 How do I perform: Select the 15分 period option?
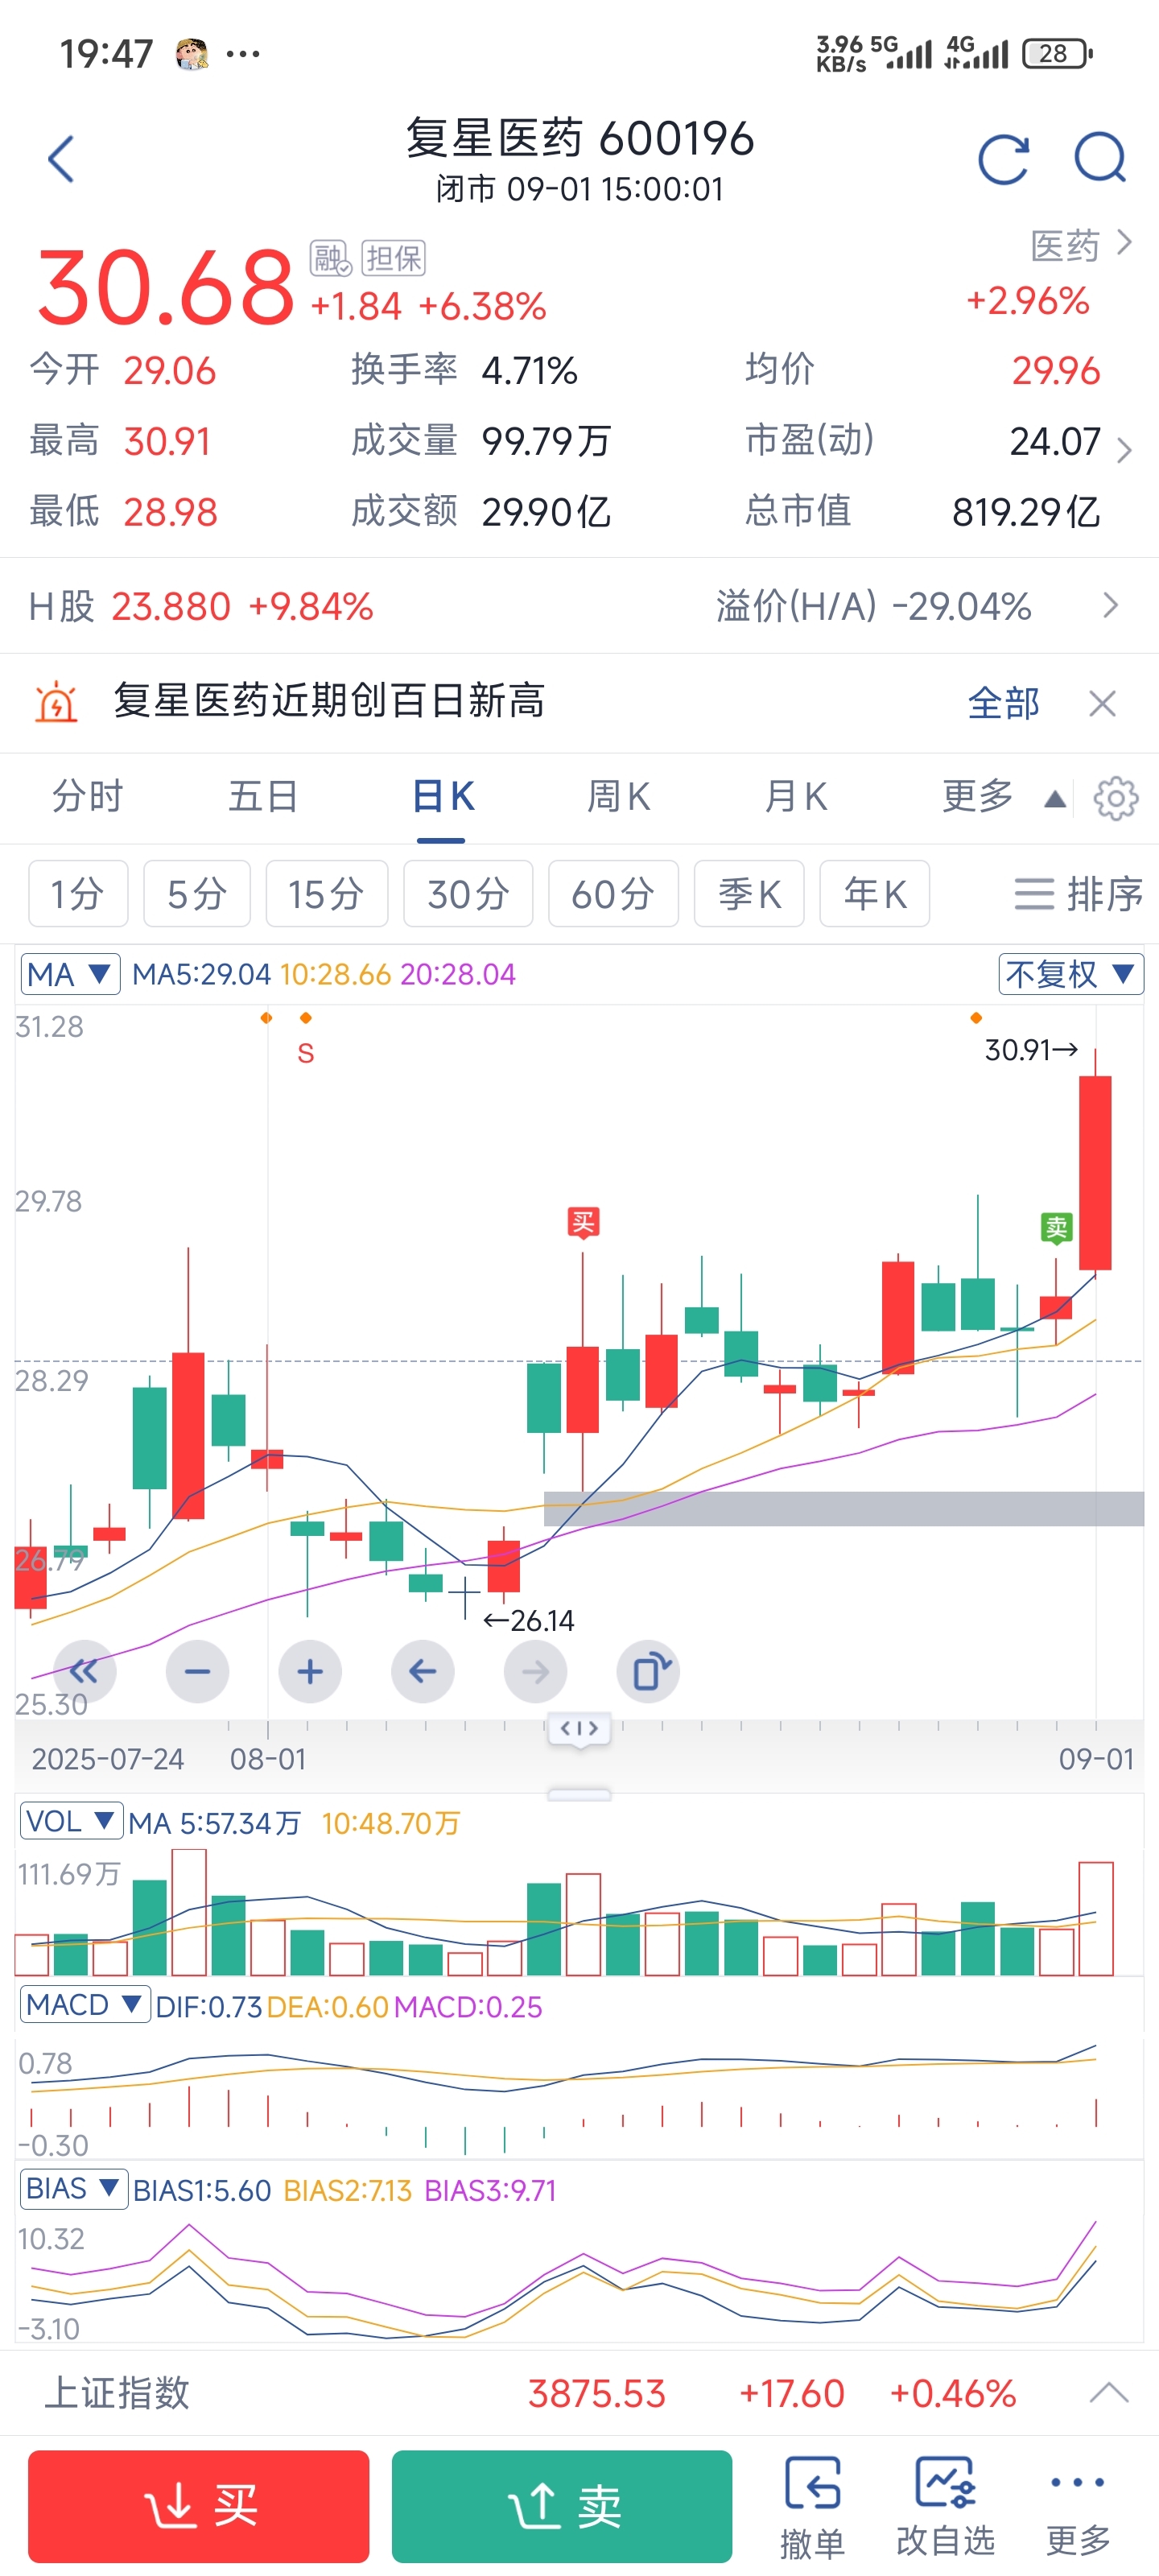click(x=326, y=893)
